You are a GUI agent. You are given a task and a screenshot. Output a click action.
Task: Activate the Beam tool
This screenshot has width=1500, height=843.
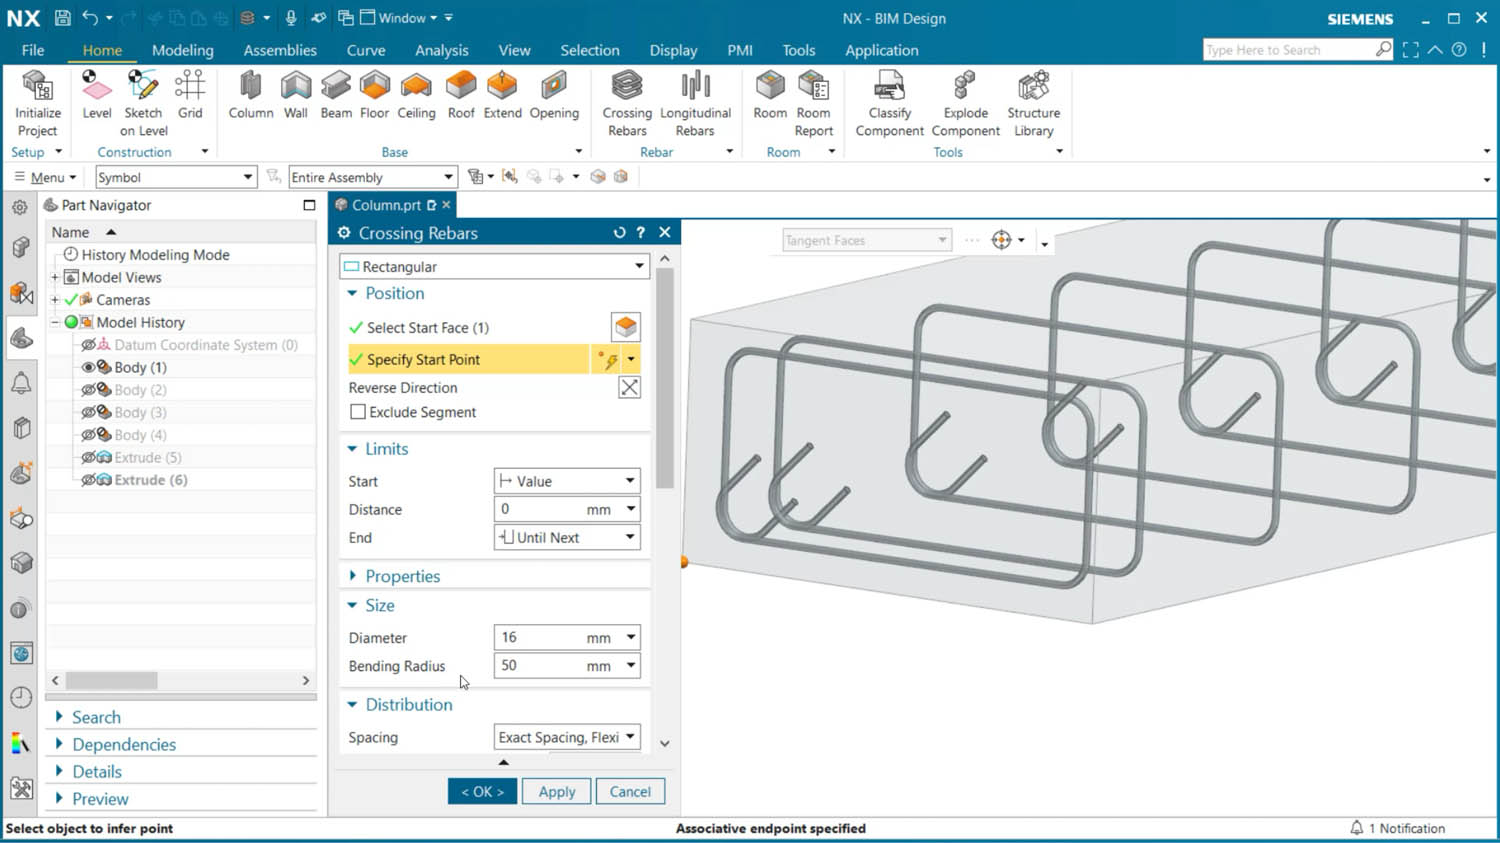point(336,95)
